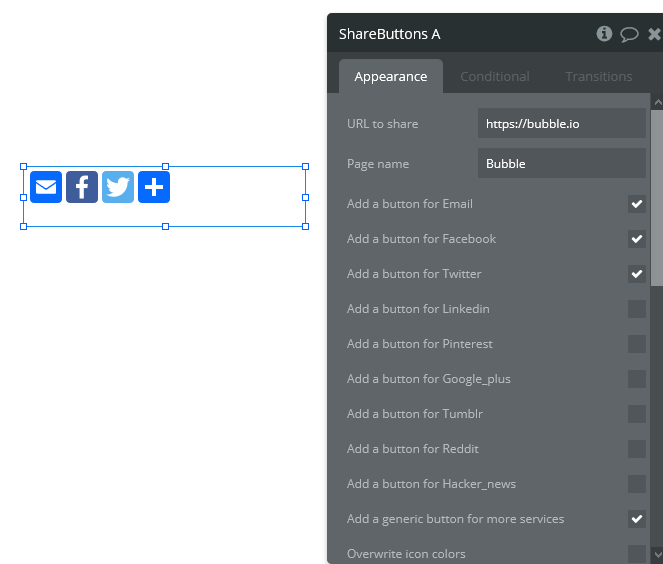
Task: Open the comment bubble icon in header
Action: click(629, 34)
